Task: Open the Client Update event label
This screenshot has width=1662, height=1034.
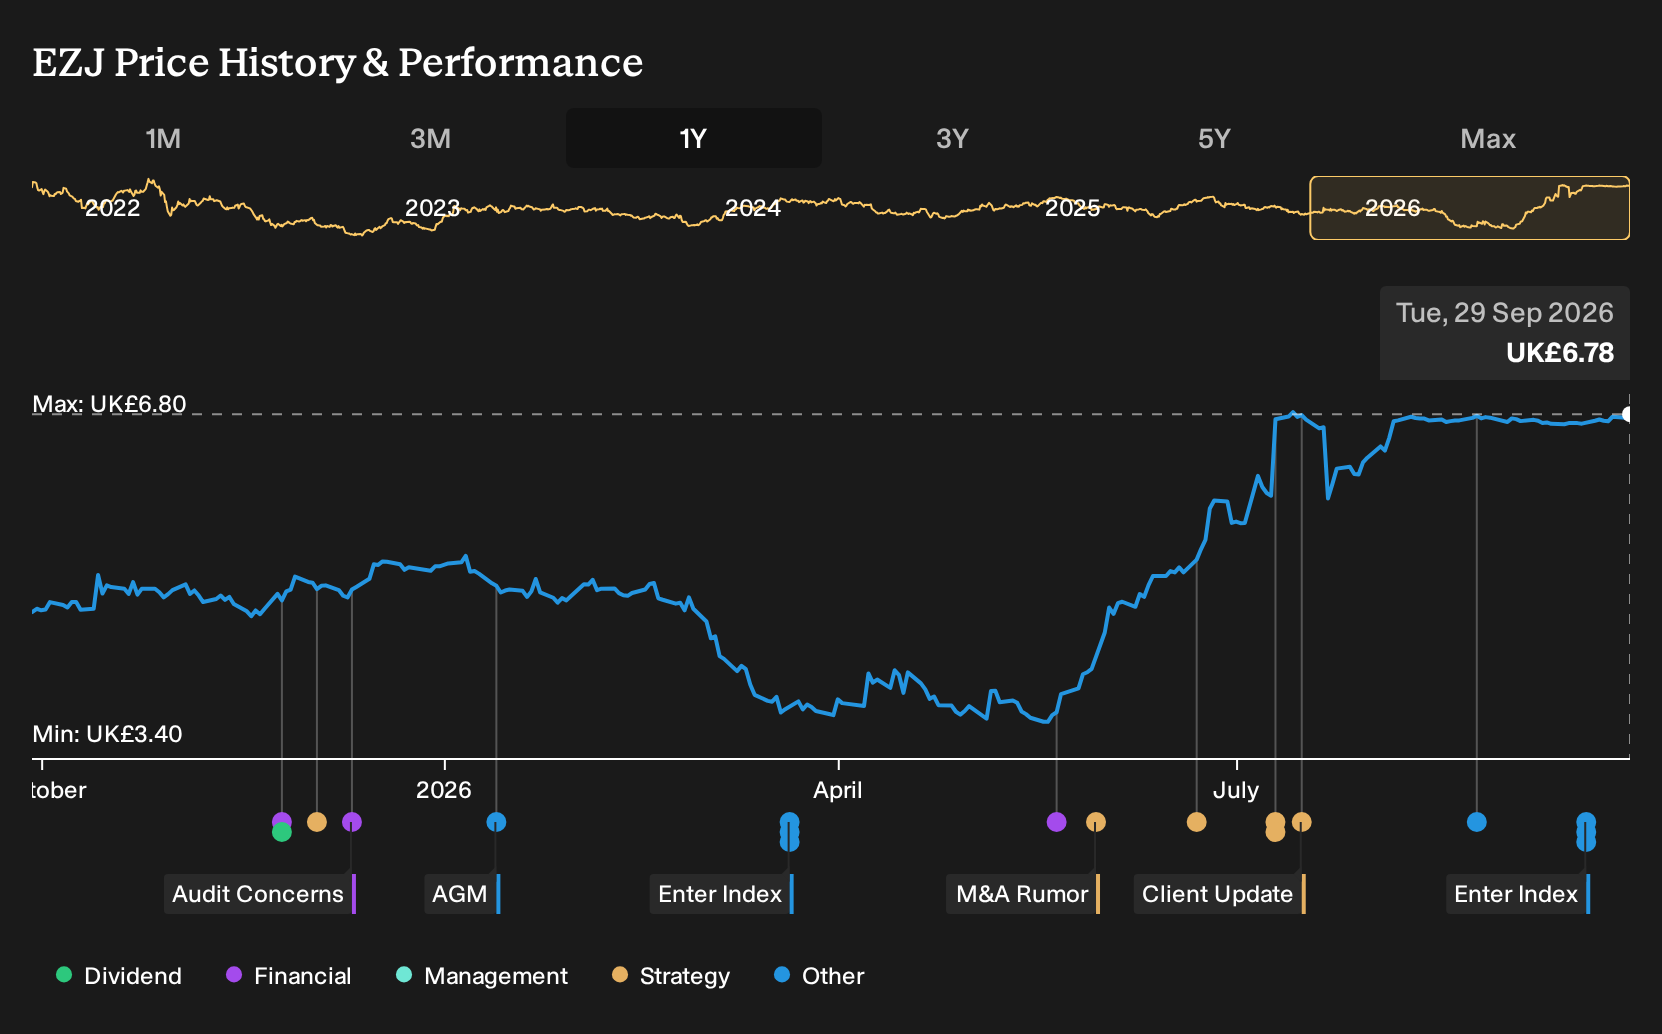Action: click(x=1220, y=894)
